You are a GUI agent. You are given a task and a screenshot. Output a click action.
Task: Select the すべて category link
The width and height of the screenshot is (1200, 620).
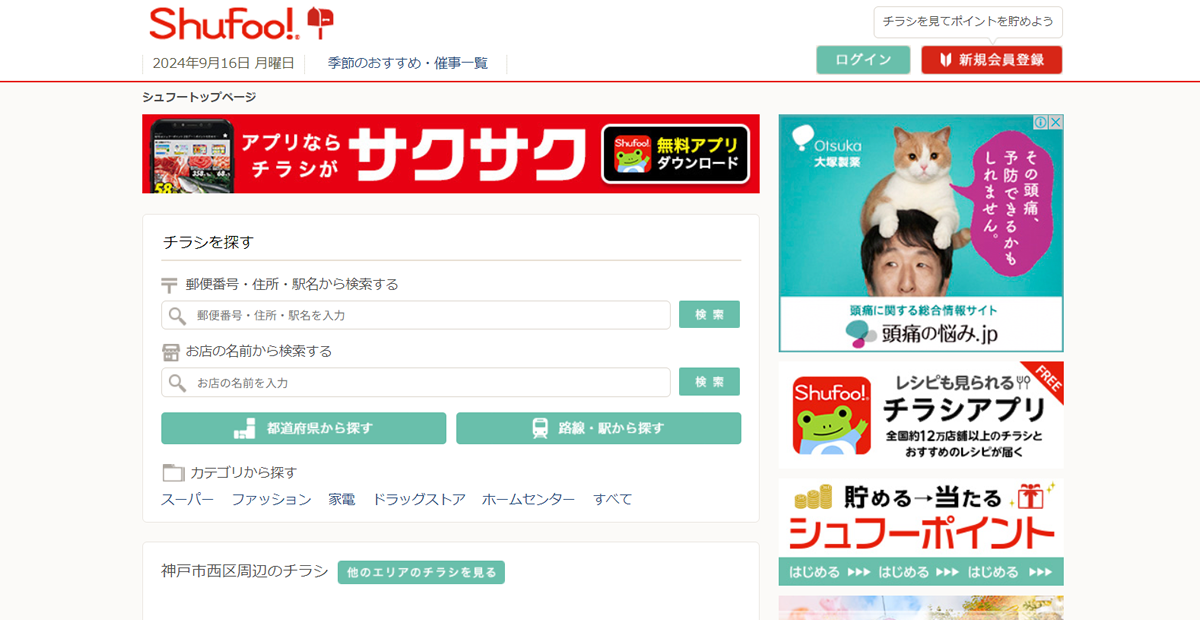612,499
